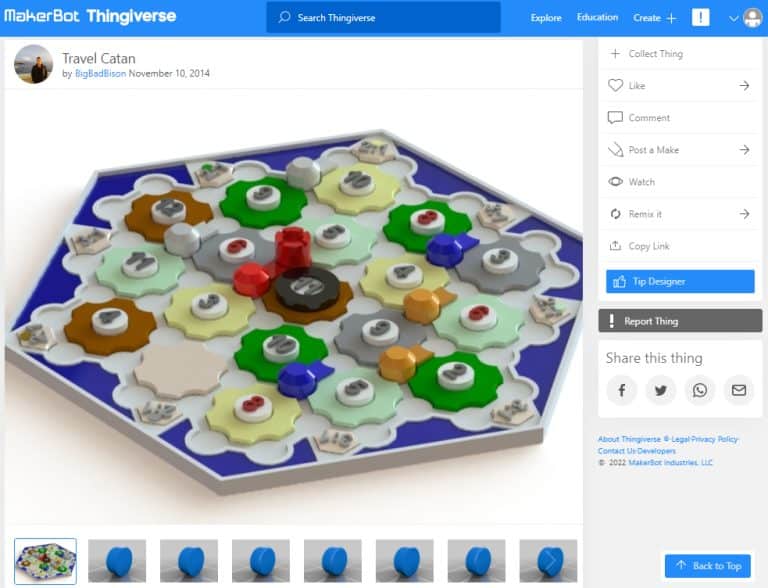Open BigBadBison's profile link
This screenshot has height=588, width=768.
tap(100, 74)
